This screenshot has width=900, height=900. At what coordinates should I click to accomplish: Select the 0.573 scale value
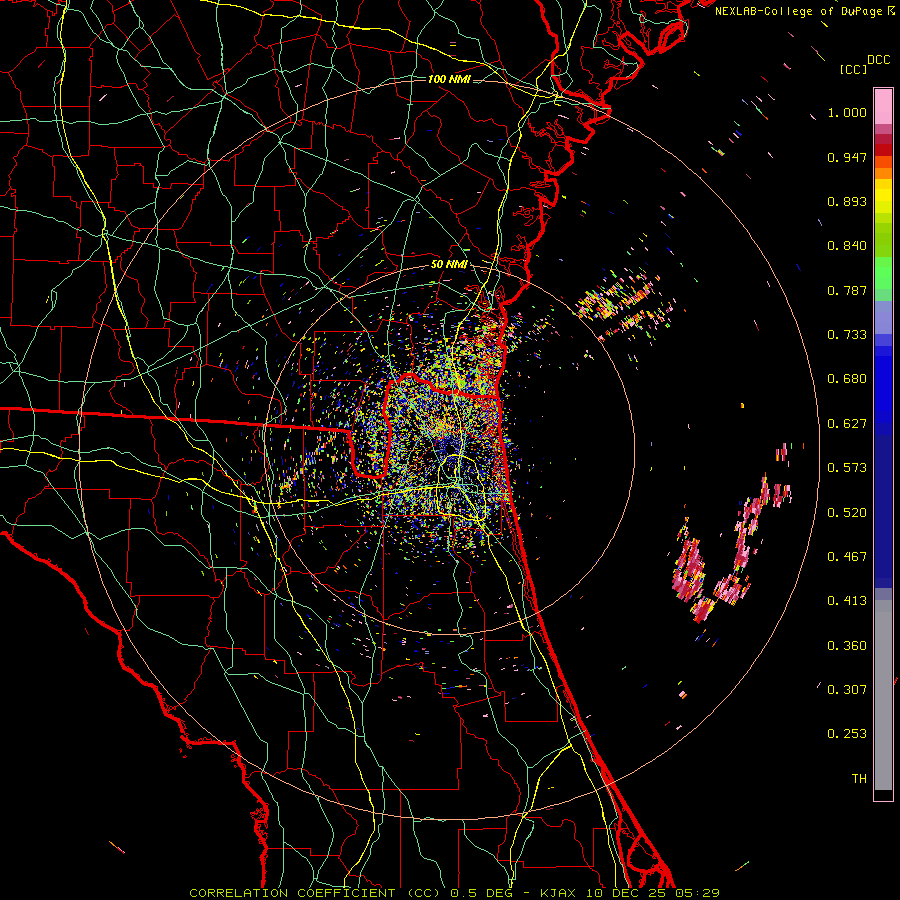tap(847, 468)
